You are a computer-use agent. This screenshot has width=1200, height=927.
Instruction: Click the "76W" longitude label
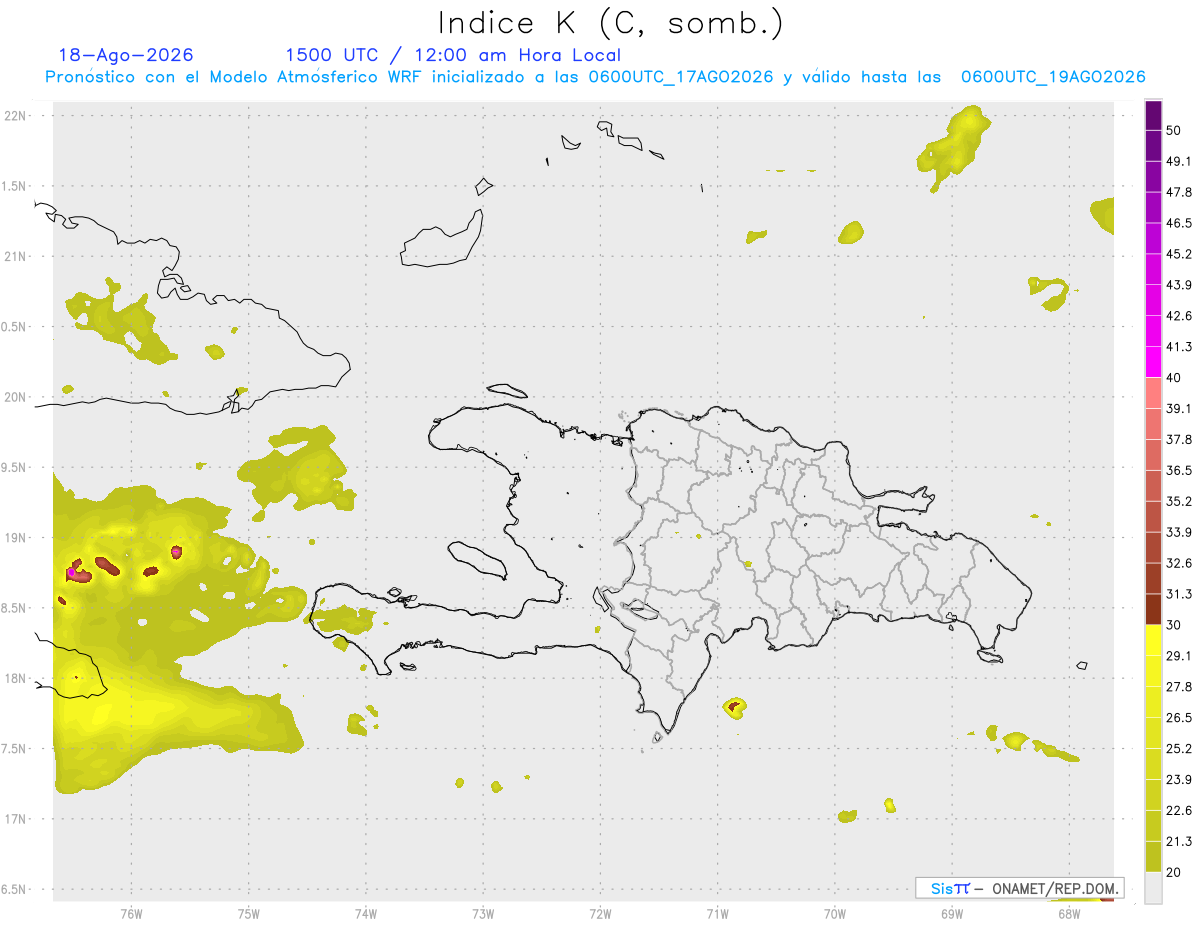tap(131, 914)
